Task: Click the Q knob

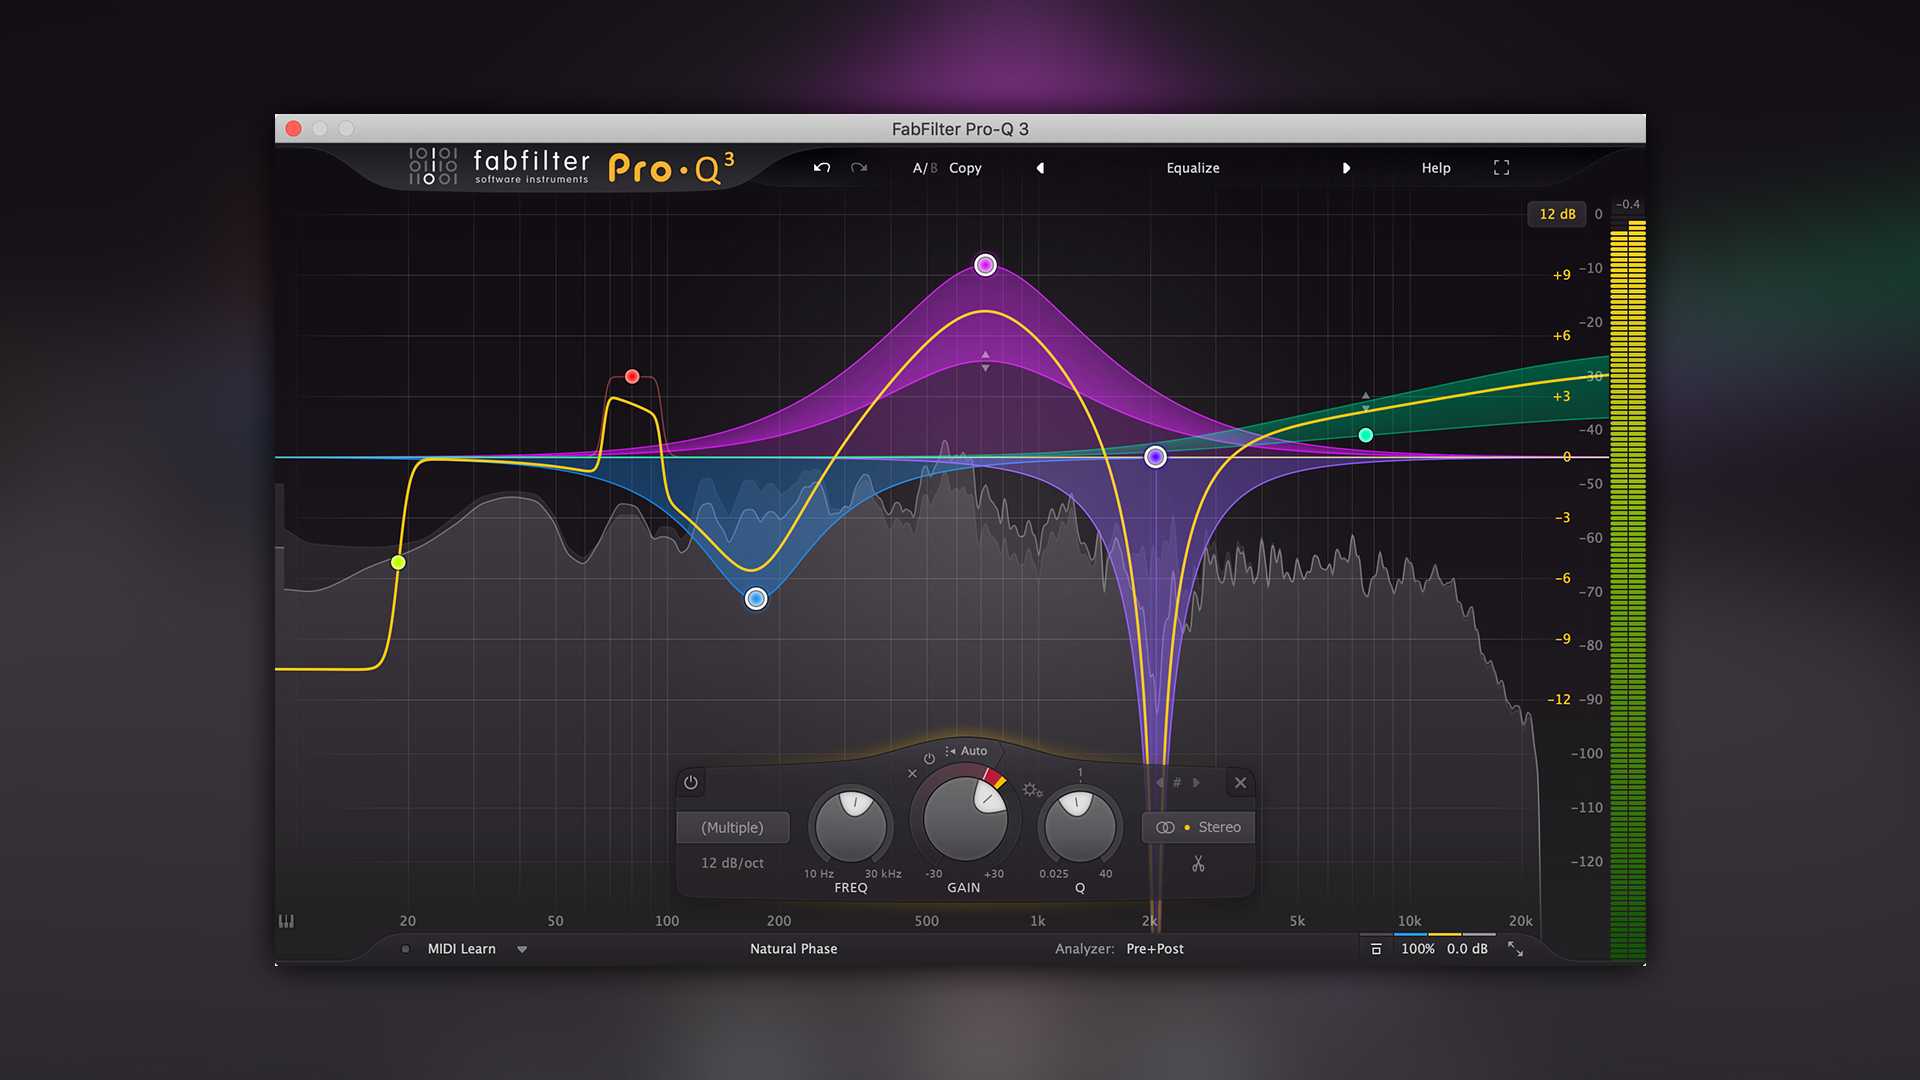Action: pos(1079,826)
